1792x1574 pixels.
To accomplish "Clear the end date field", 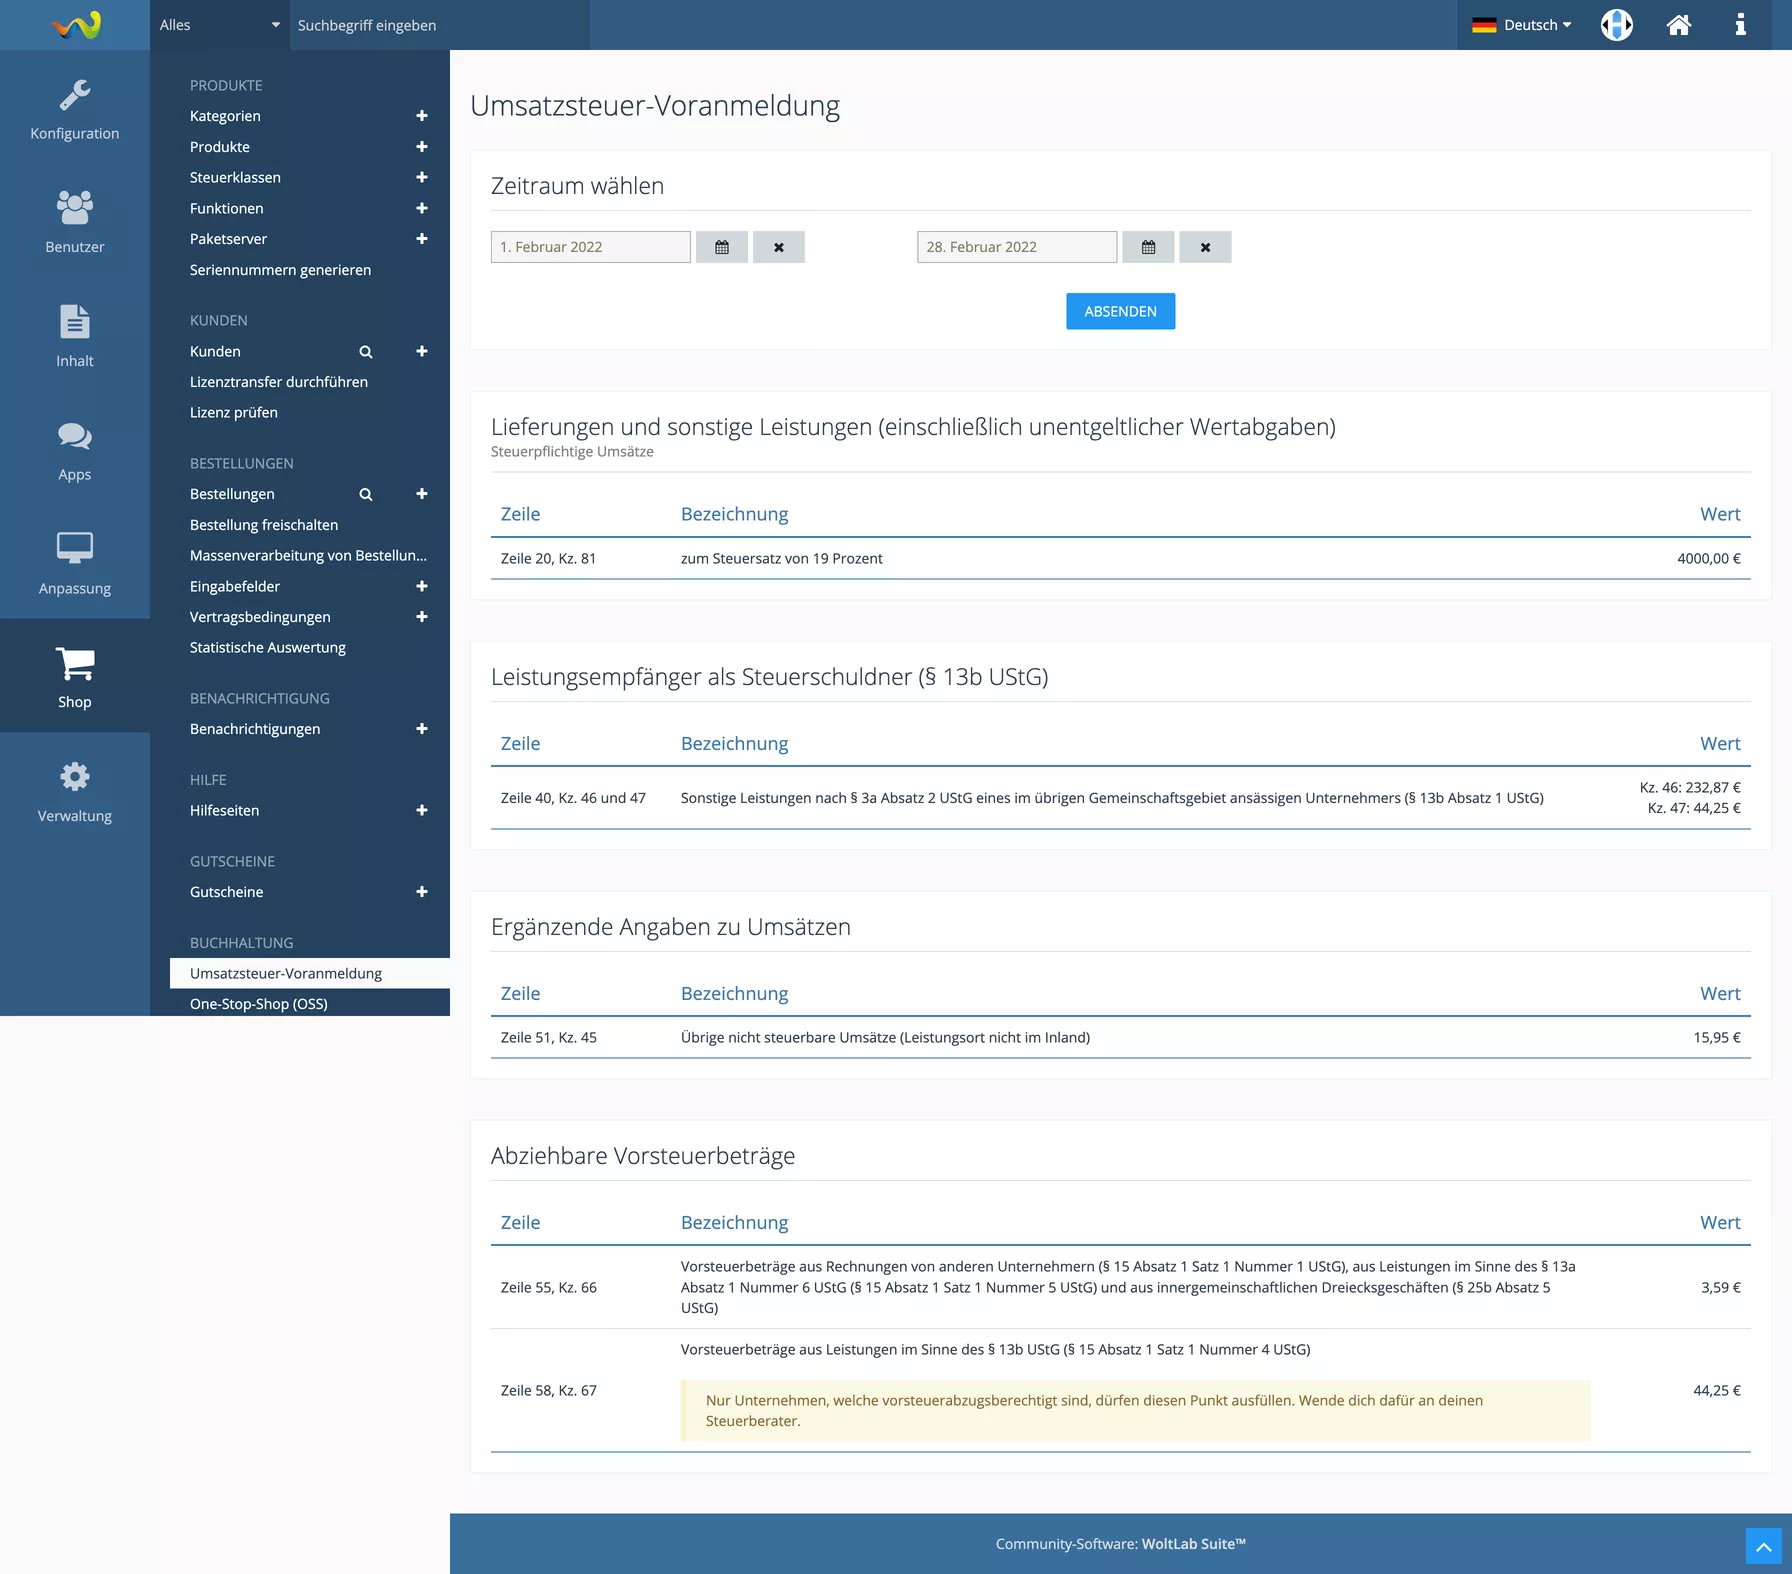I will coord(1205,247).
